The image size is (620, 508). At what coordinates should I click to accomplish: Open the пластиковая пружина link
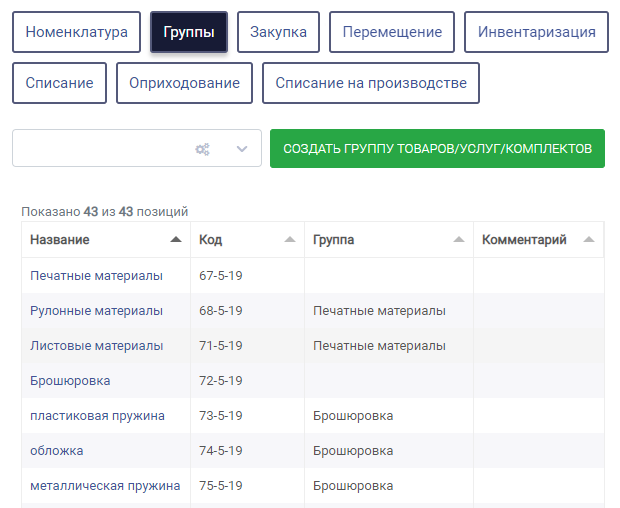[x=97, y=416]
